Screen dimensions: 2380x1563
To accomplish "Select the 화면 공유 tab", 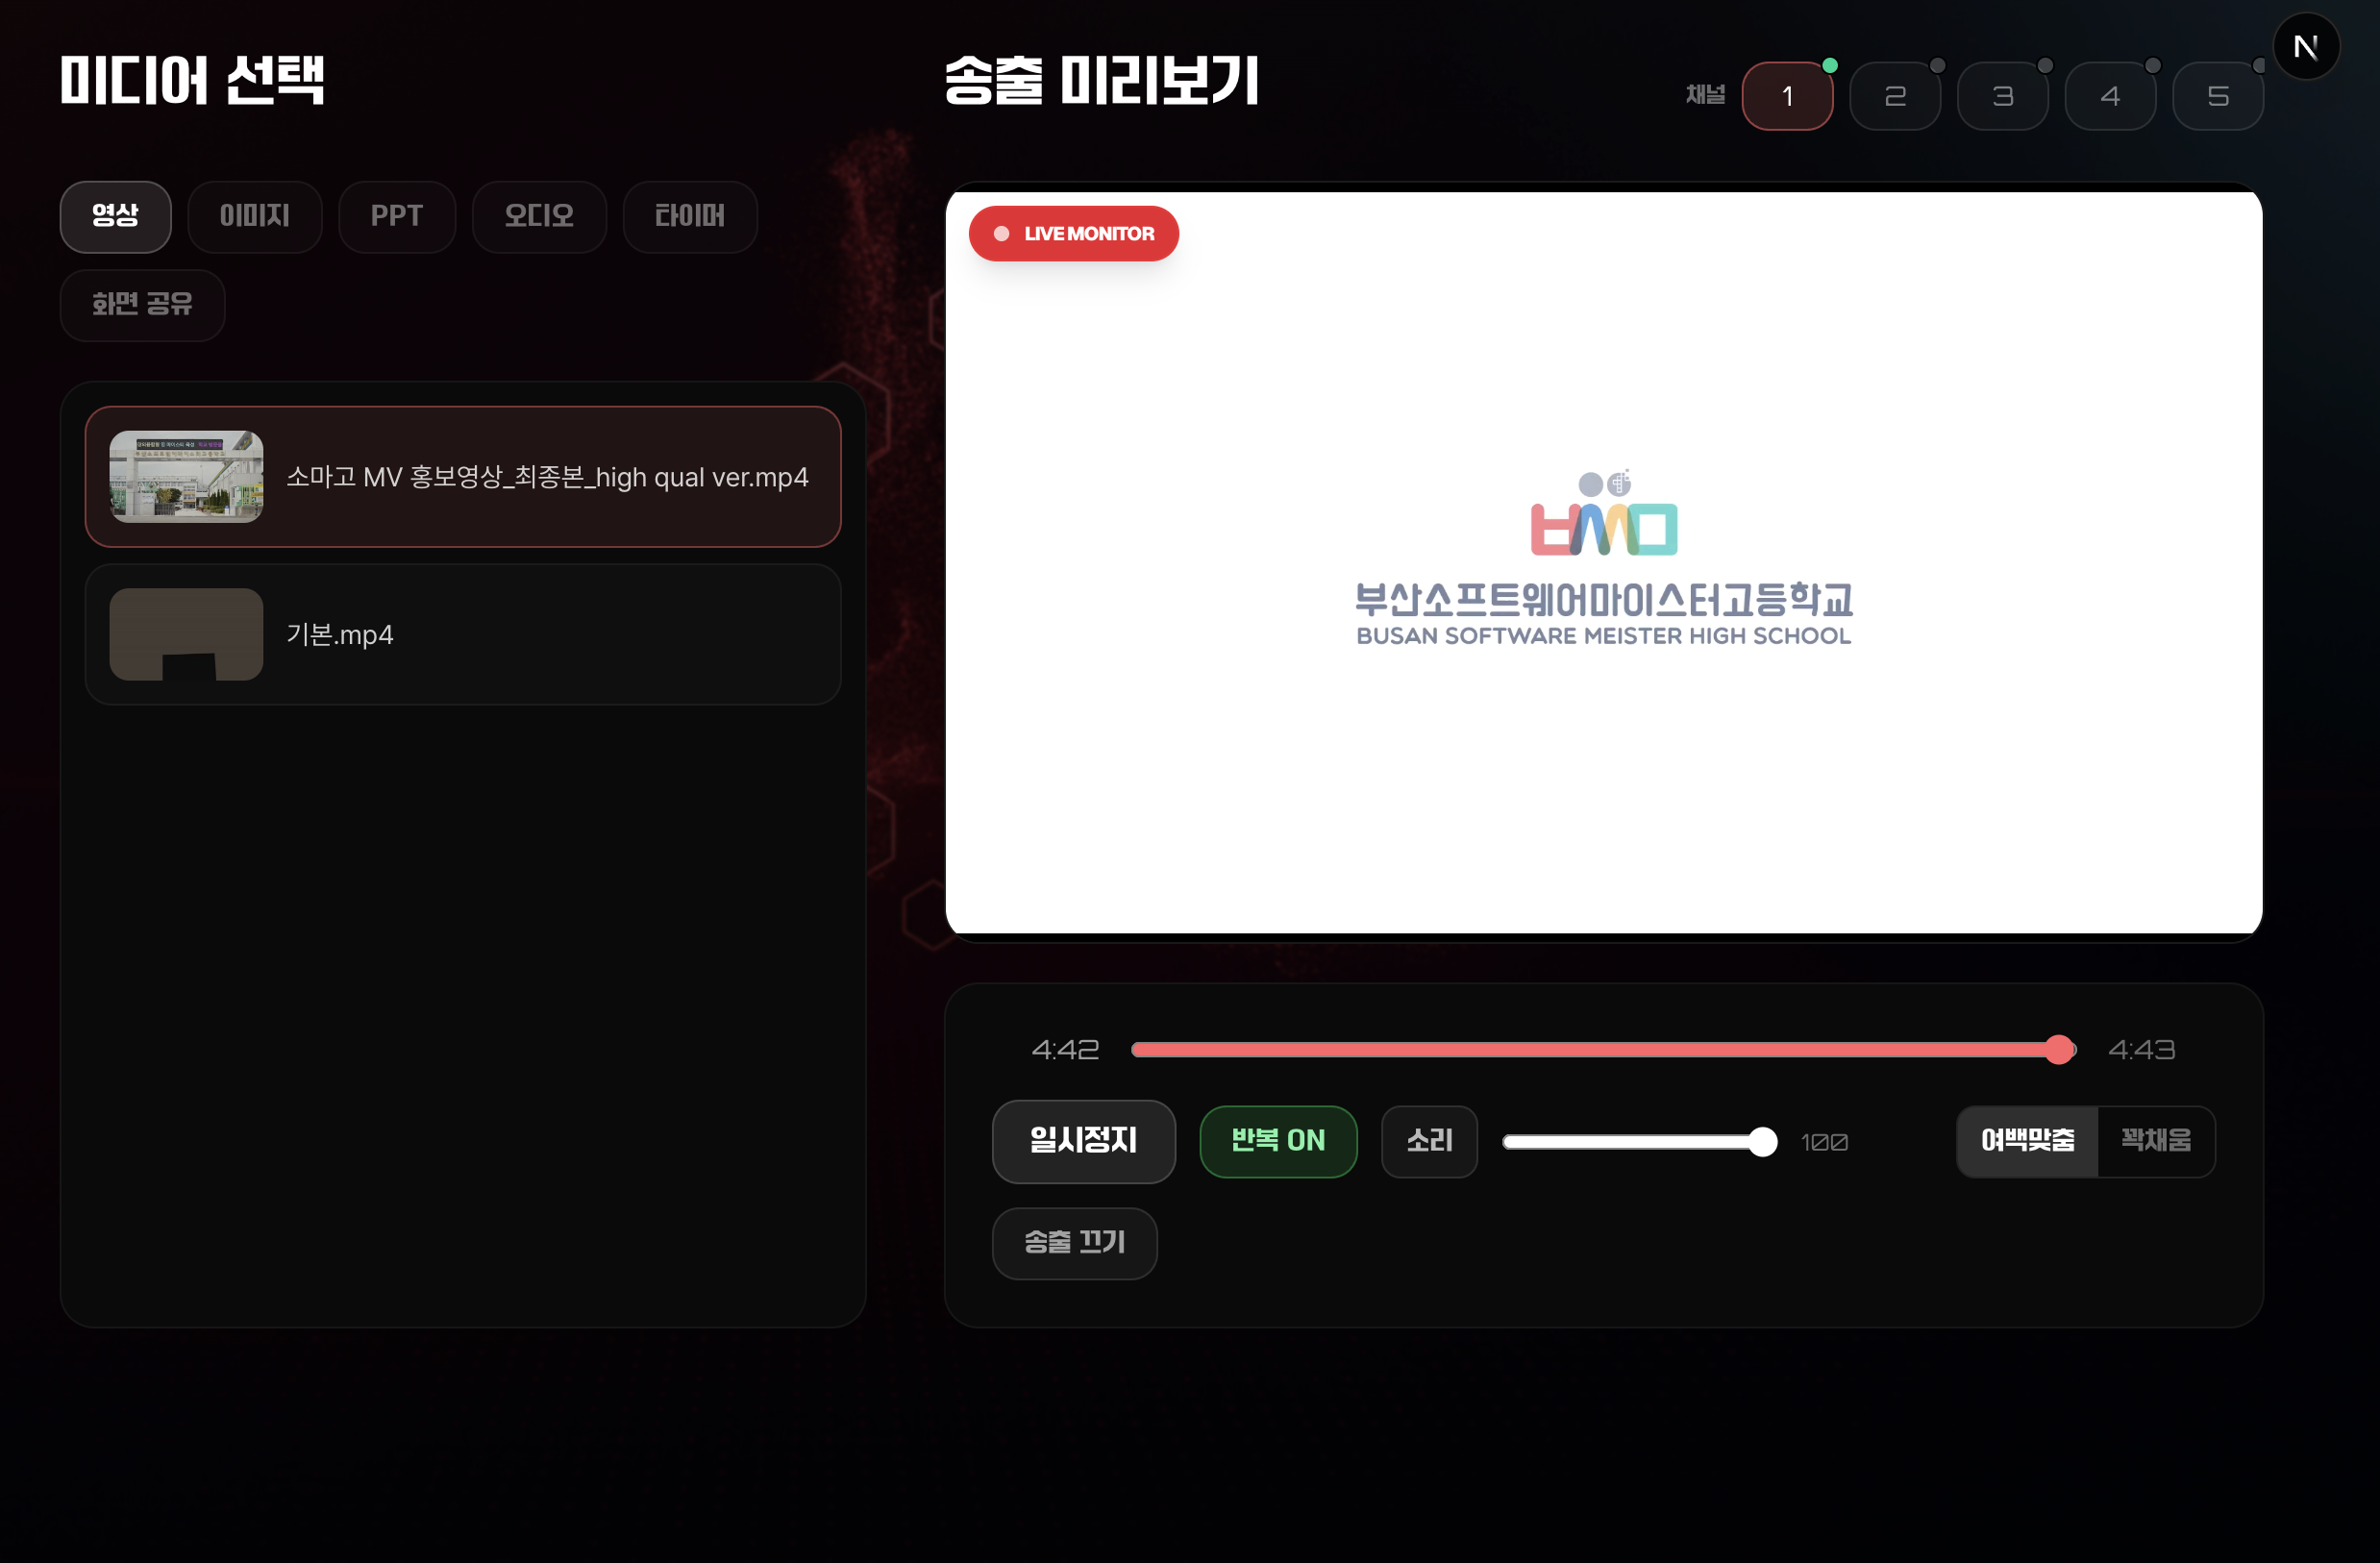I will point(143,304).
